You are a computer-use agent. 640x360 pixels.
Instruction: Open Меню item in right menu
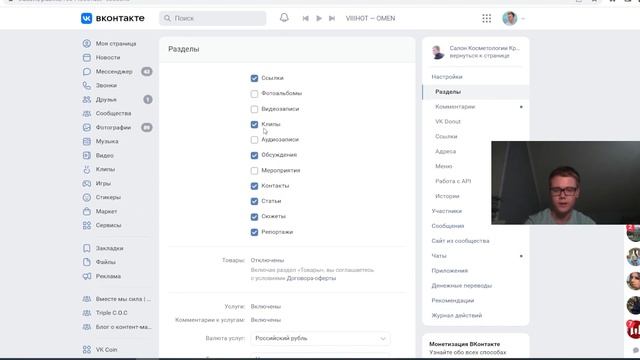[x=444, y=166]
